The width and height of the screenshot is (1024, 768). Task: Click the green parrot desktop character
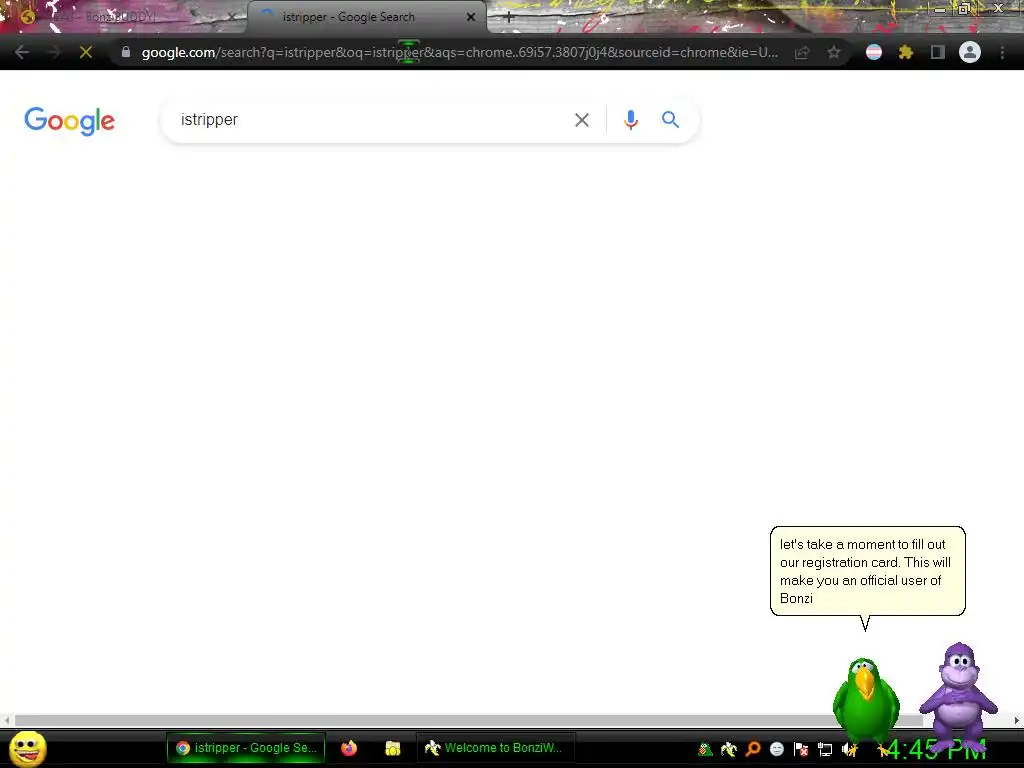pyautogui.click(x=866, y=700)
